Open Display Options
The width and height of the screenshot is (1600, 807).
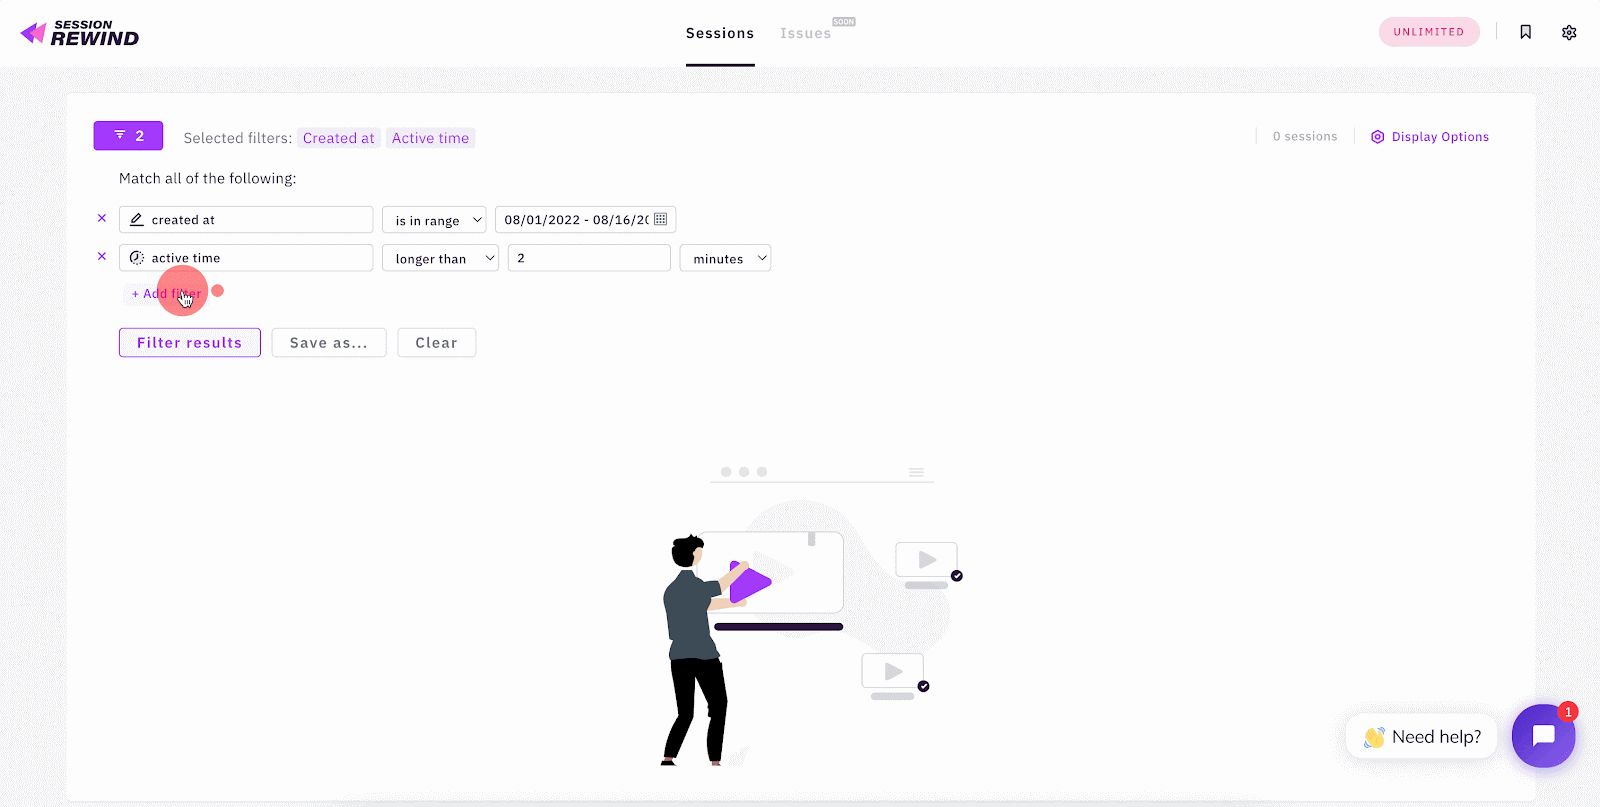1430,137
